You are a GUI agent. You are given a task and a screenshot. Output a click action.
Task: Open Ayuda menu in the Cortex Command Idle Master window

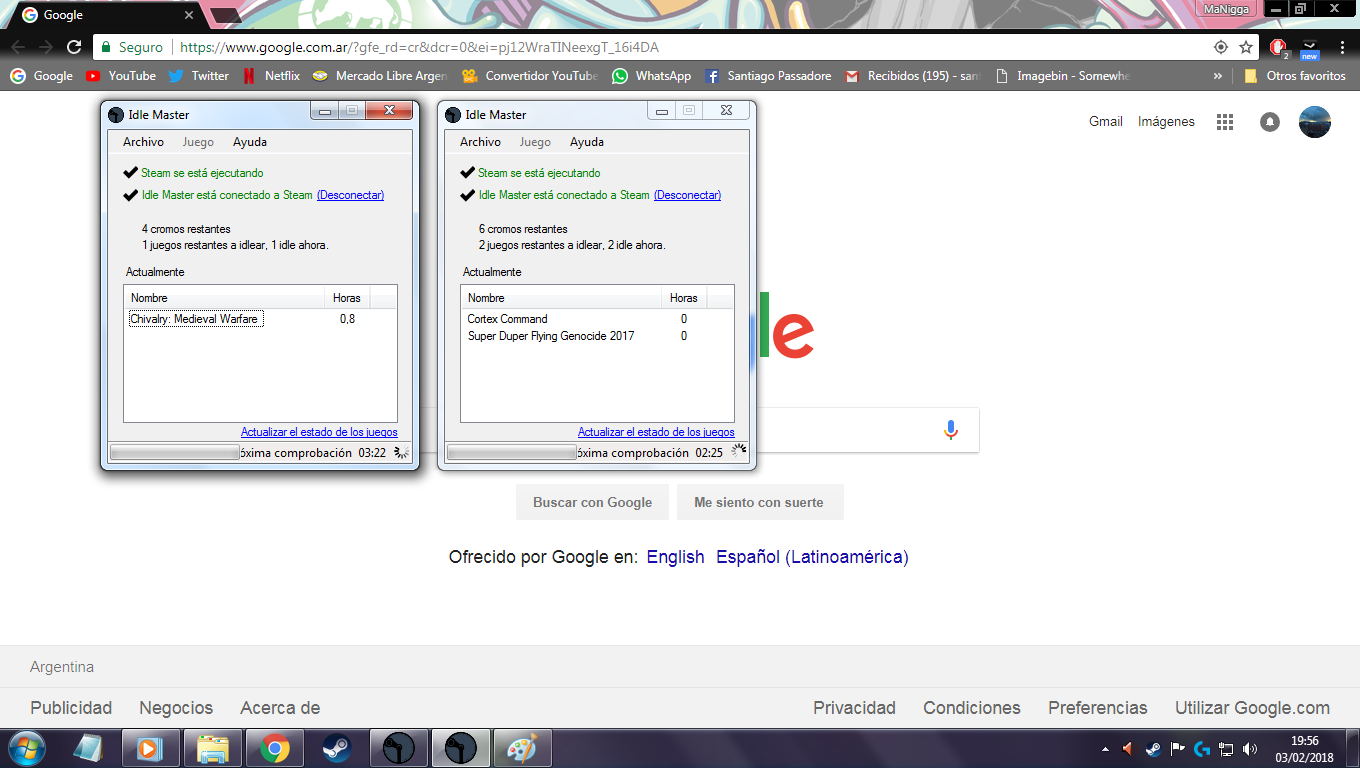tap(587, 142)
